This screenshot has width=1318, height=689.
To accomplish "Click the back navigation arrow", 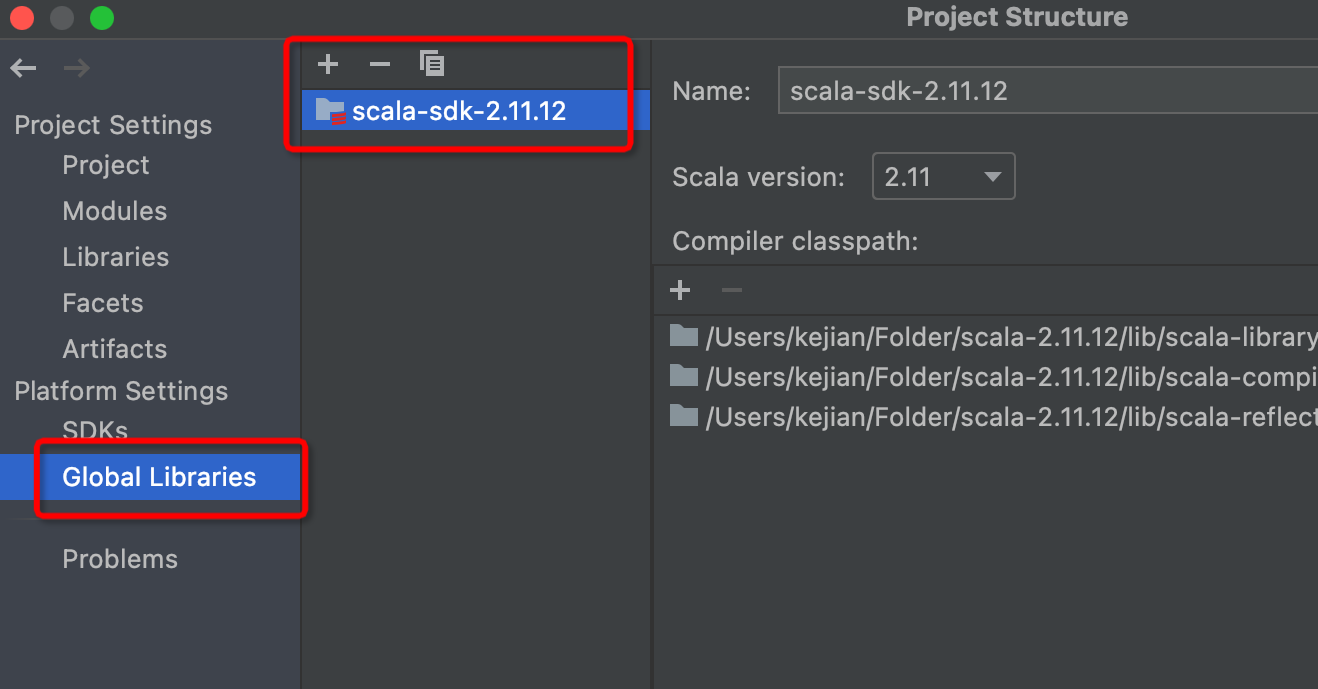I will coord(23,68).
